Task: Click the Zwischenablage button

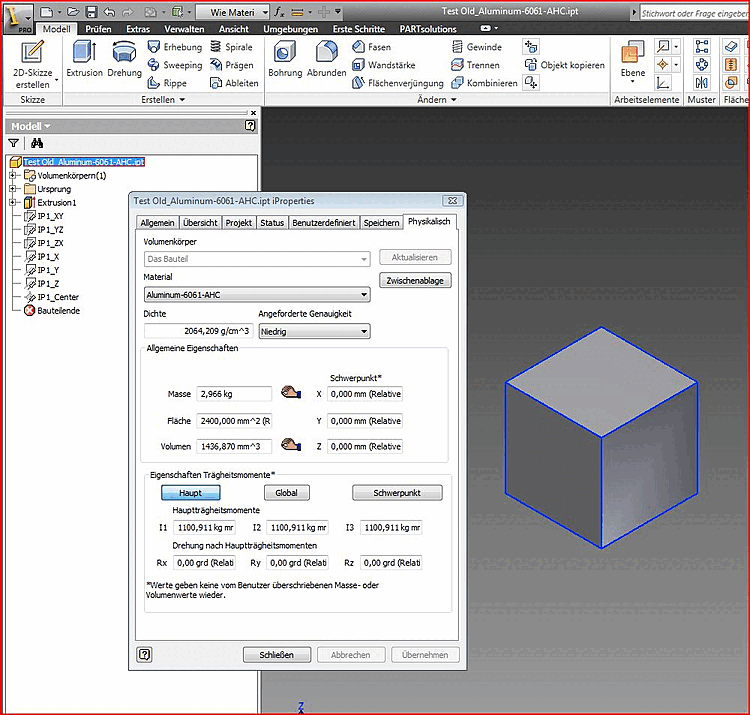Action: [x=416, y=281]
